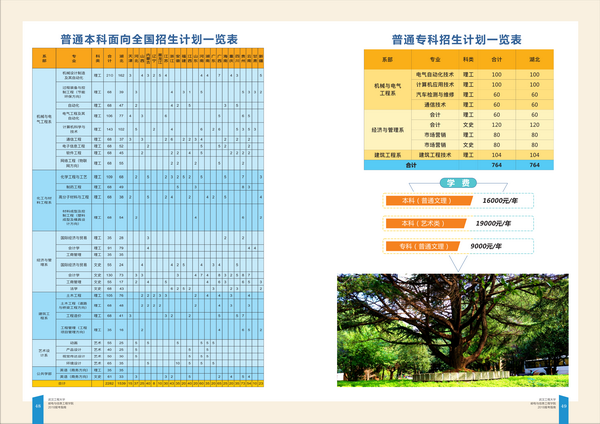Open the campus tree photograph
Viewport: 600px width, 424px height.
point(453,330)
